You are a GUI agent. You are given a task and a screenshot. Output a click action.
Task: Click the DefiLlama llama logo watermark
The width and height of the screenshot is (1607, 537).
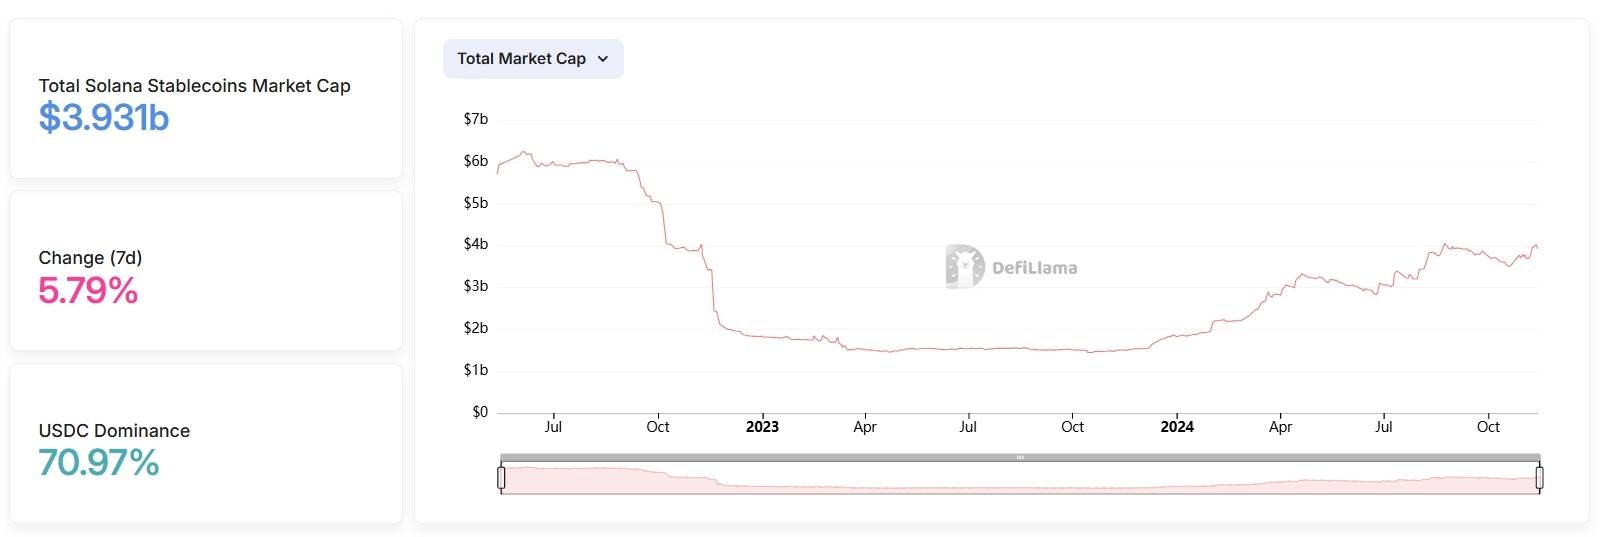click(965, 267)
